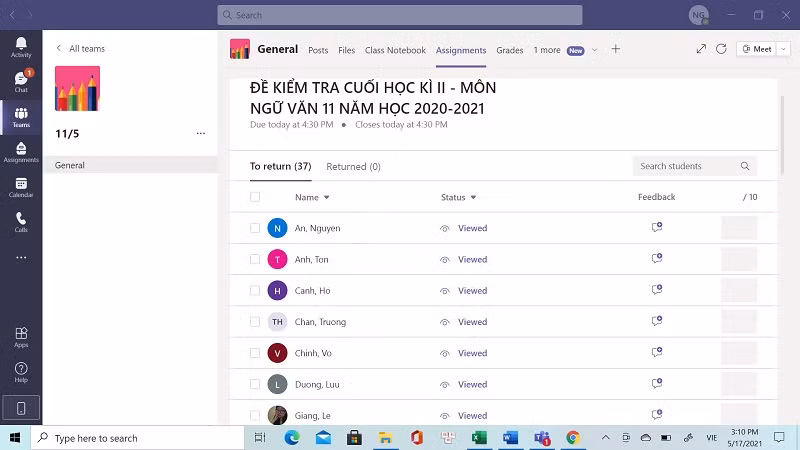Screen dimensions: 800x450
Task: Select the checkbox for Anh, Ton
Action: 255,260
